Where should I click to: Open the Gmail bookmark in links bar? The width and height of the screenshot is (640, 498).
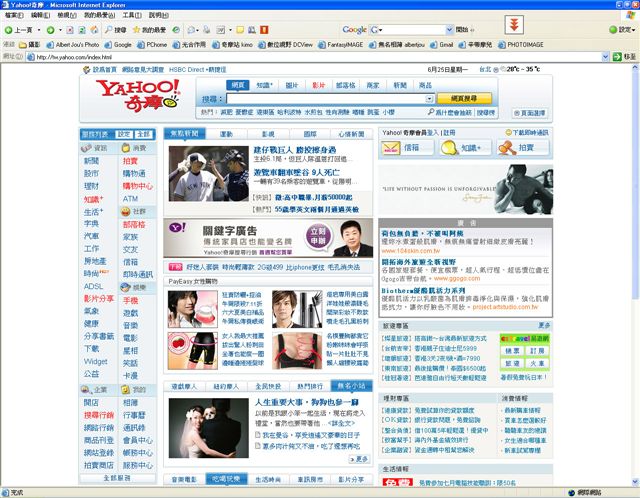click(x=442, y=45)
